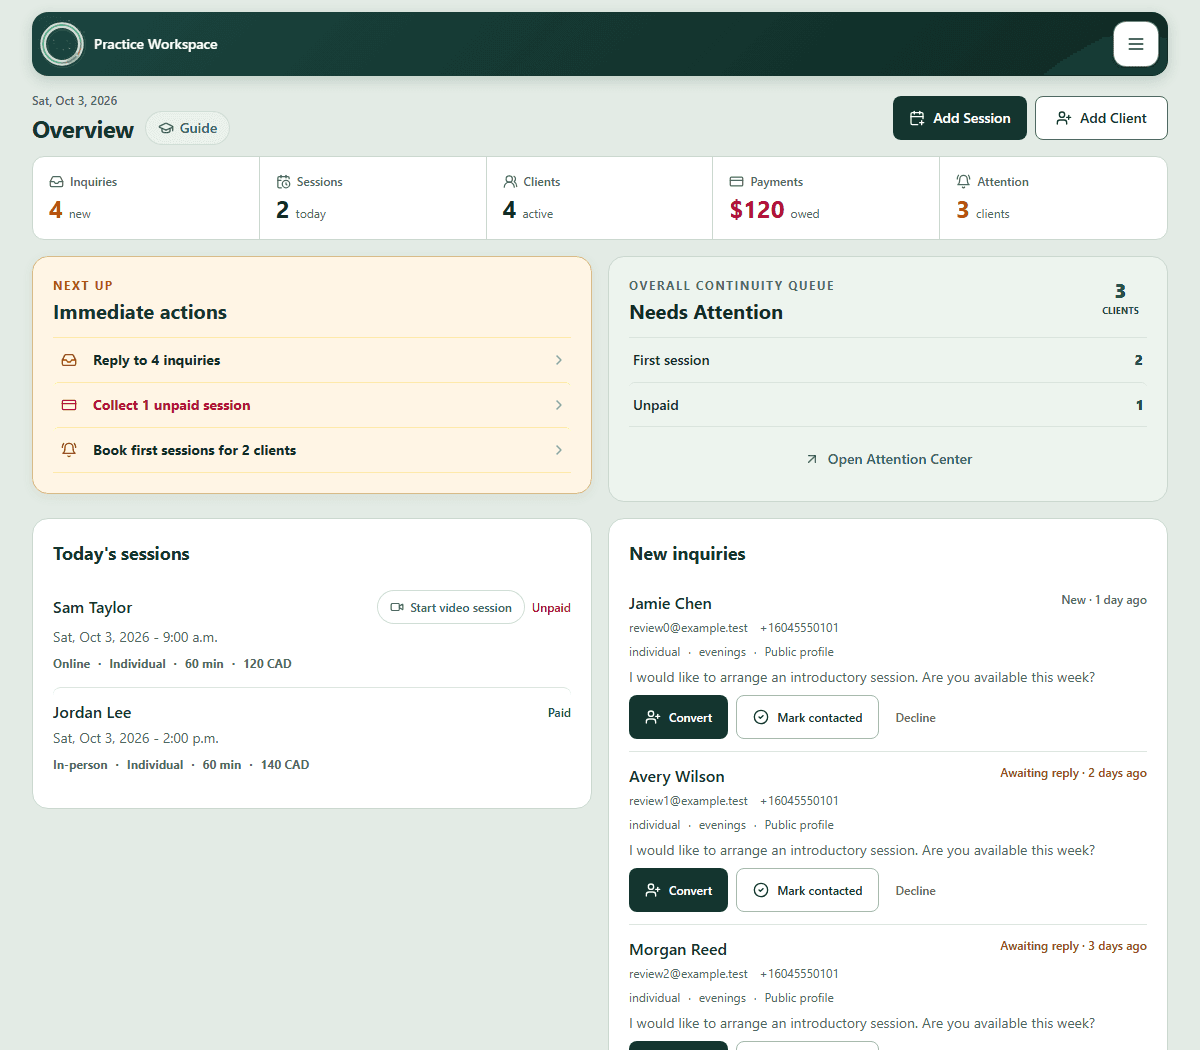The width and height of the screenshot is (1200, 1050).
Task: Click person-plus icon in Add Client button
Action: click(1064, 118)
